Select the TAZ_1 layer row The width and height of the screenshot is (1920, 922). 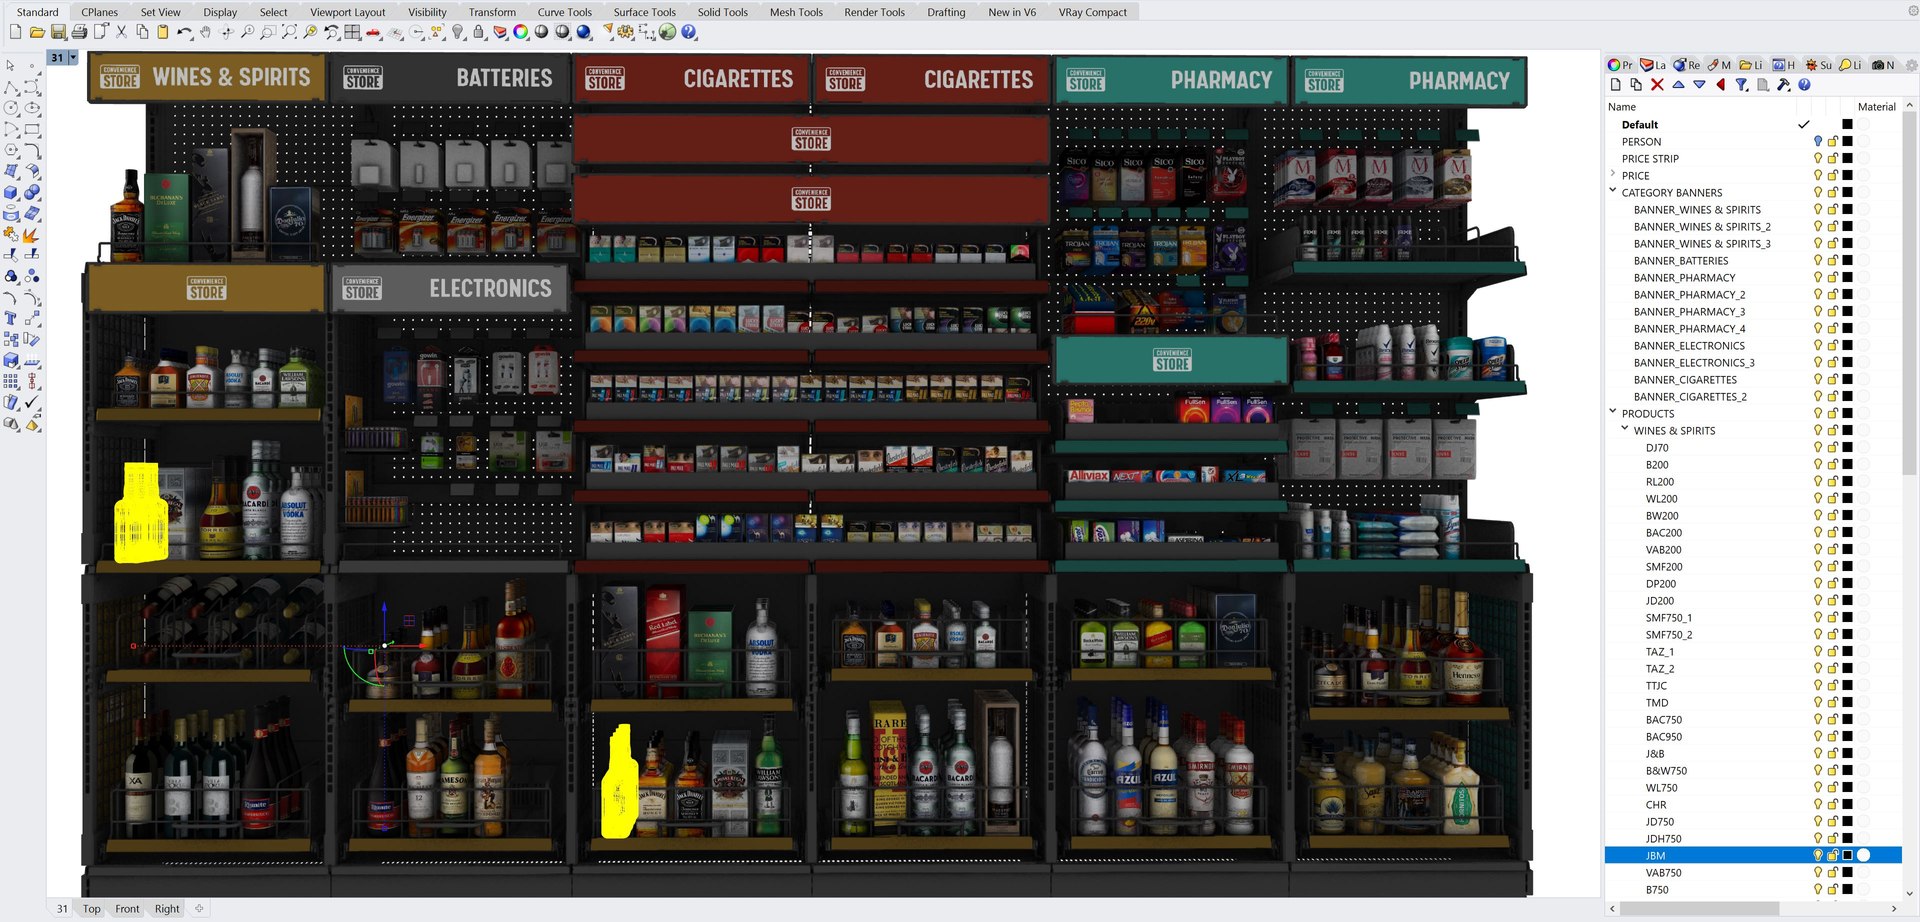(1753, 652)
